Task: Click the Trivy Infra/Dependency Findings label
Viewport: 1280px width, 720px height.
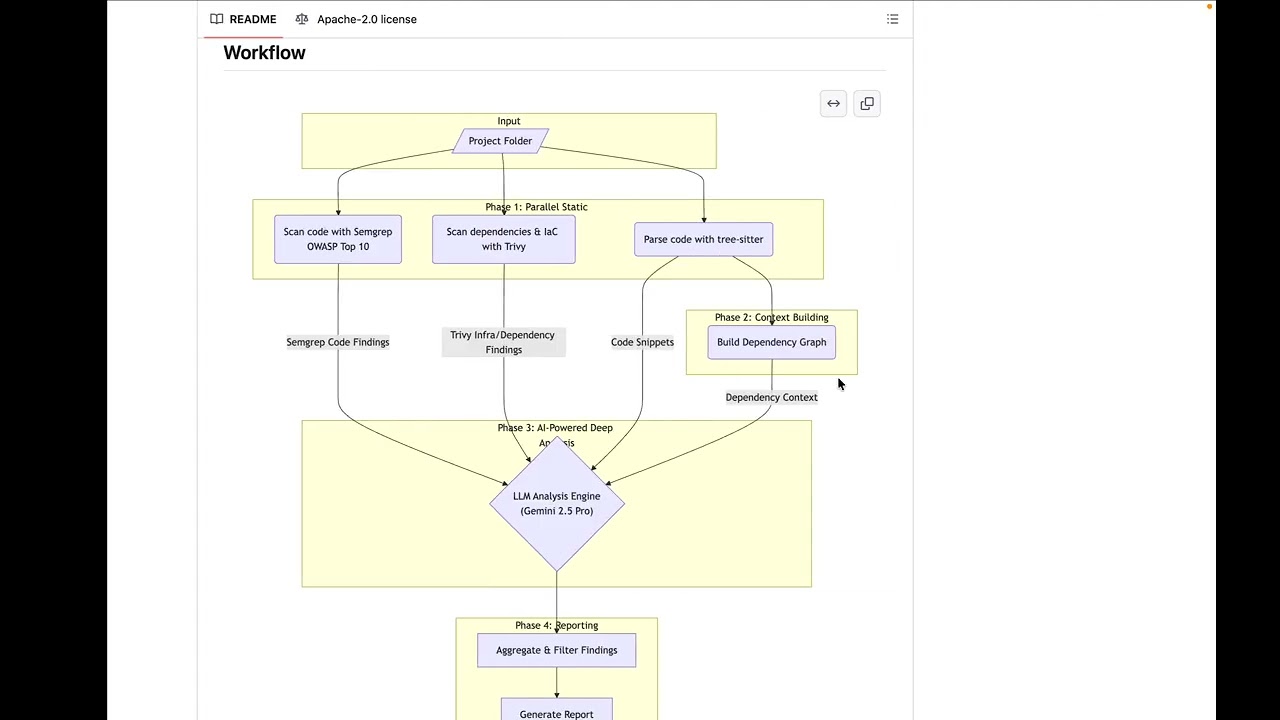Action: tap(503, 342)
